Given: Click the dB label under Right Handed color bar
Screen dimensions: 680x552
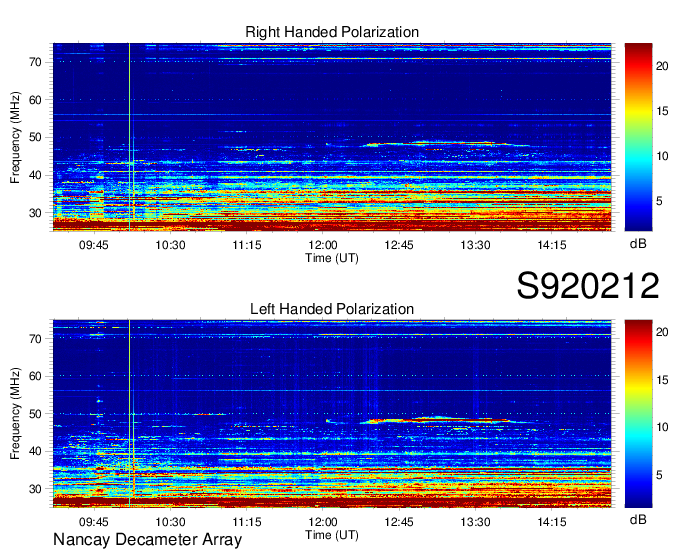Looking at the screenshot, I should click(638, 244).
